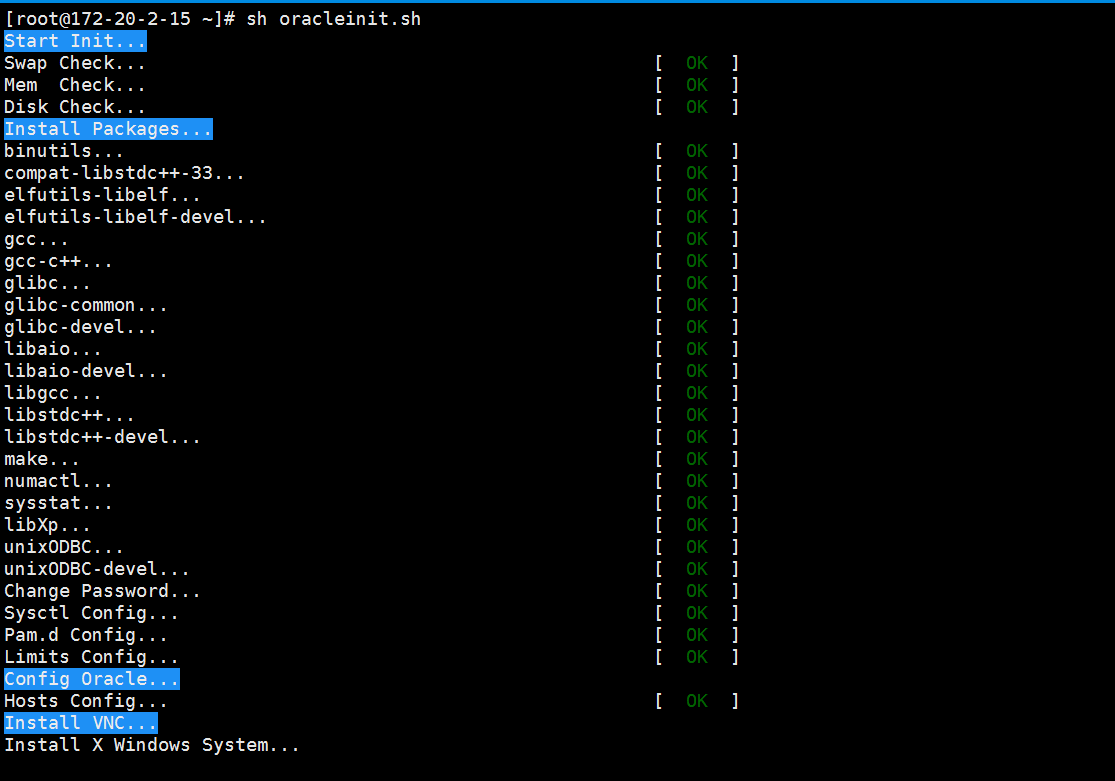Click the 'Pam.d Config...' line

point(86,636)
